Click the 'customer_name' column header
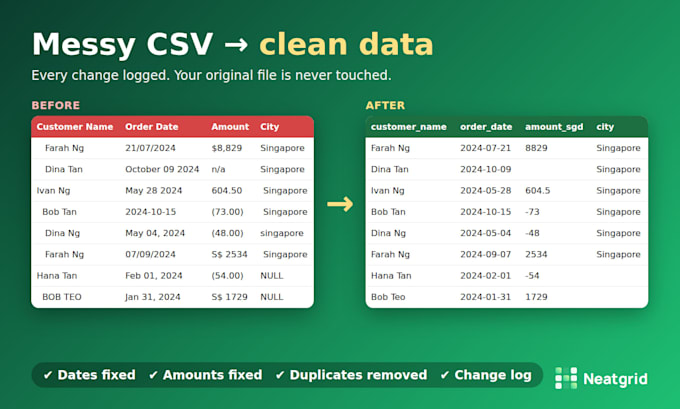680x409 pixels. coord(409,127)
